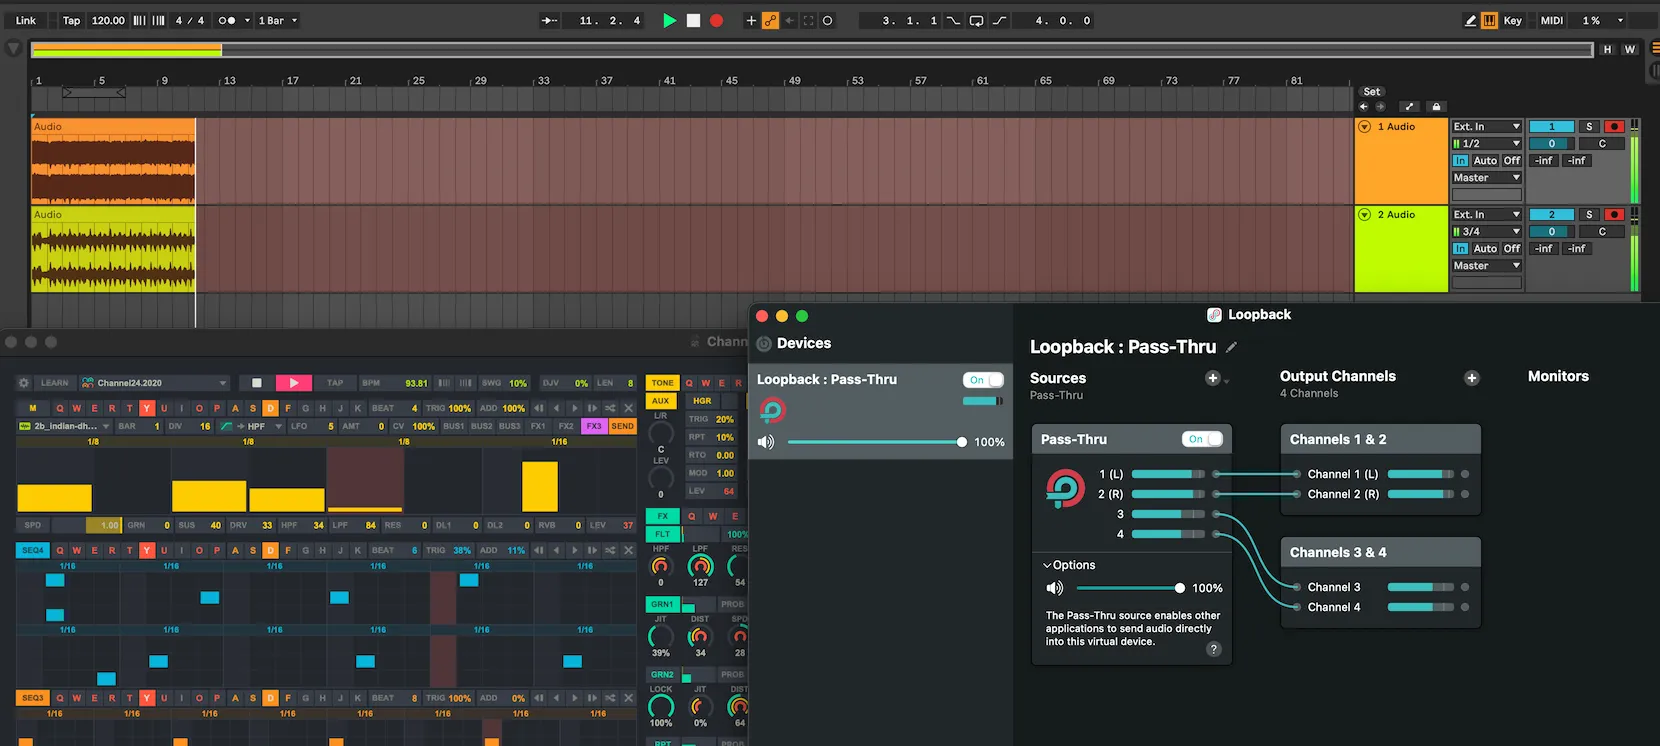1660x746 pixels.
Task: Solo track 2 Audio with S button
Action: [1589, 215]
